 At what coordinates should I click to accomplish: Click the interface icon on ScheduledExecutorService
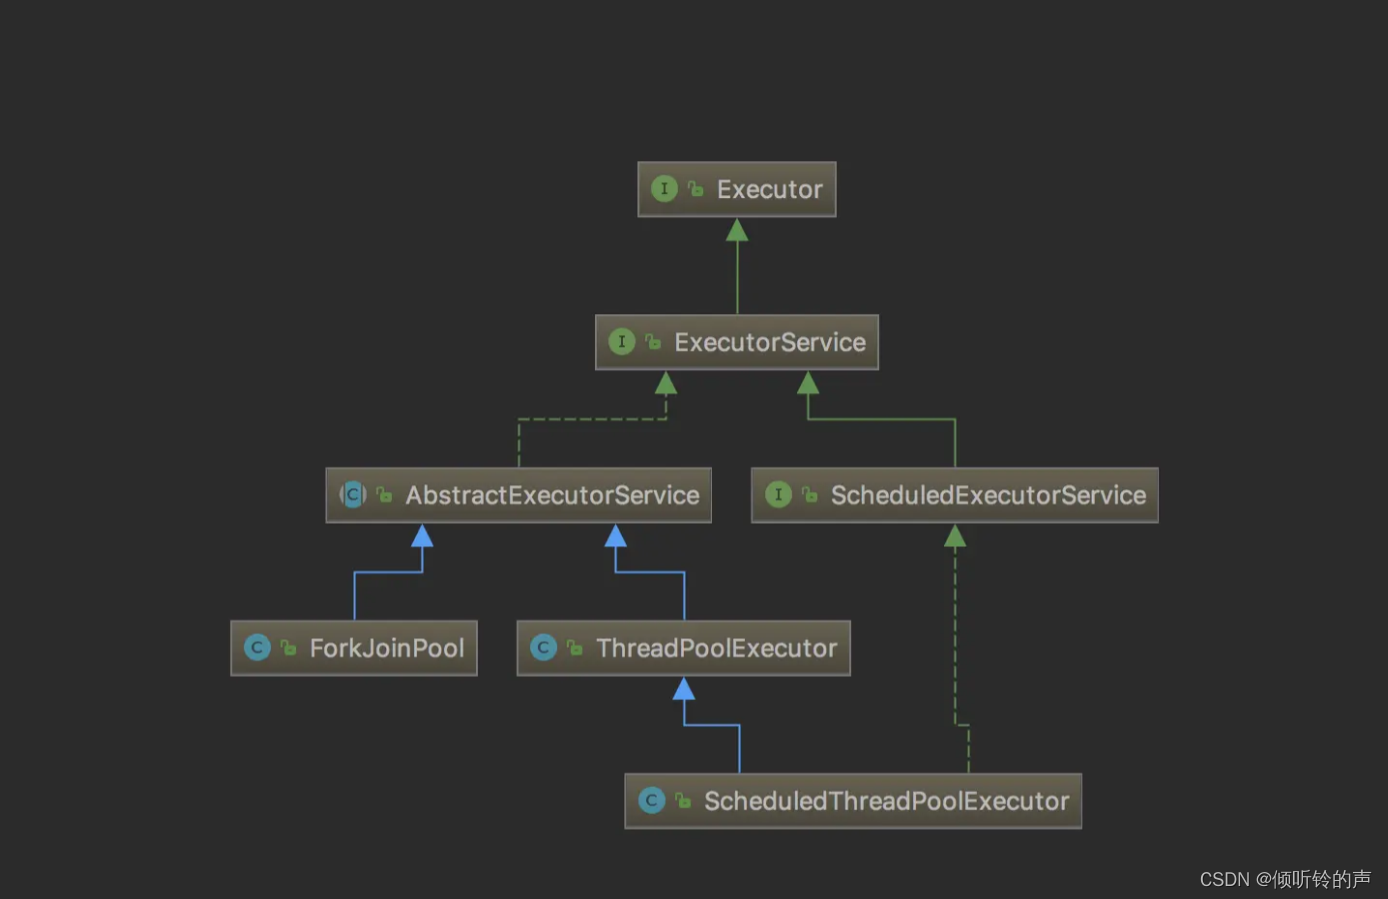coord(779,495)
